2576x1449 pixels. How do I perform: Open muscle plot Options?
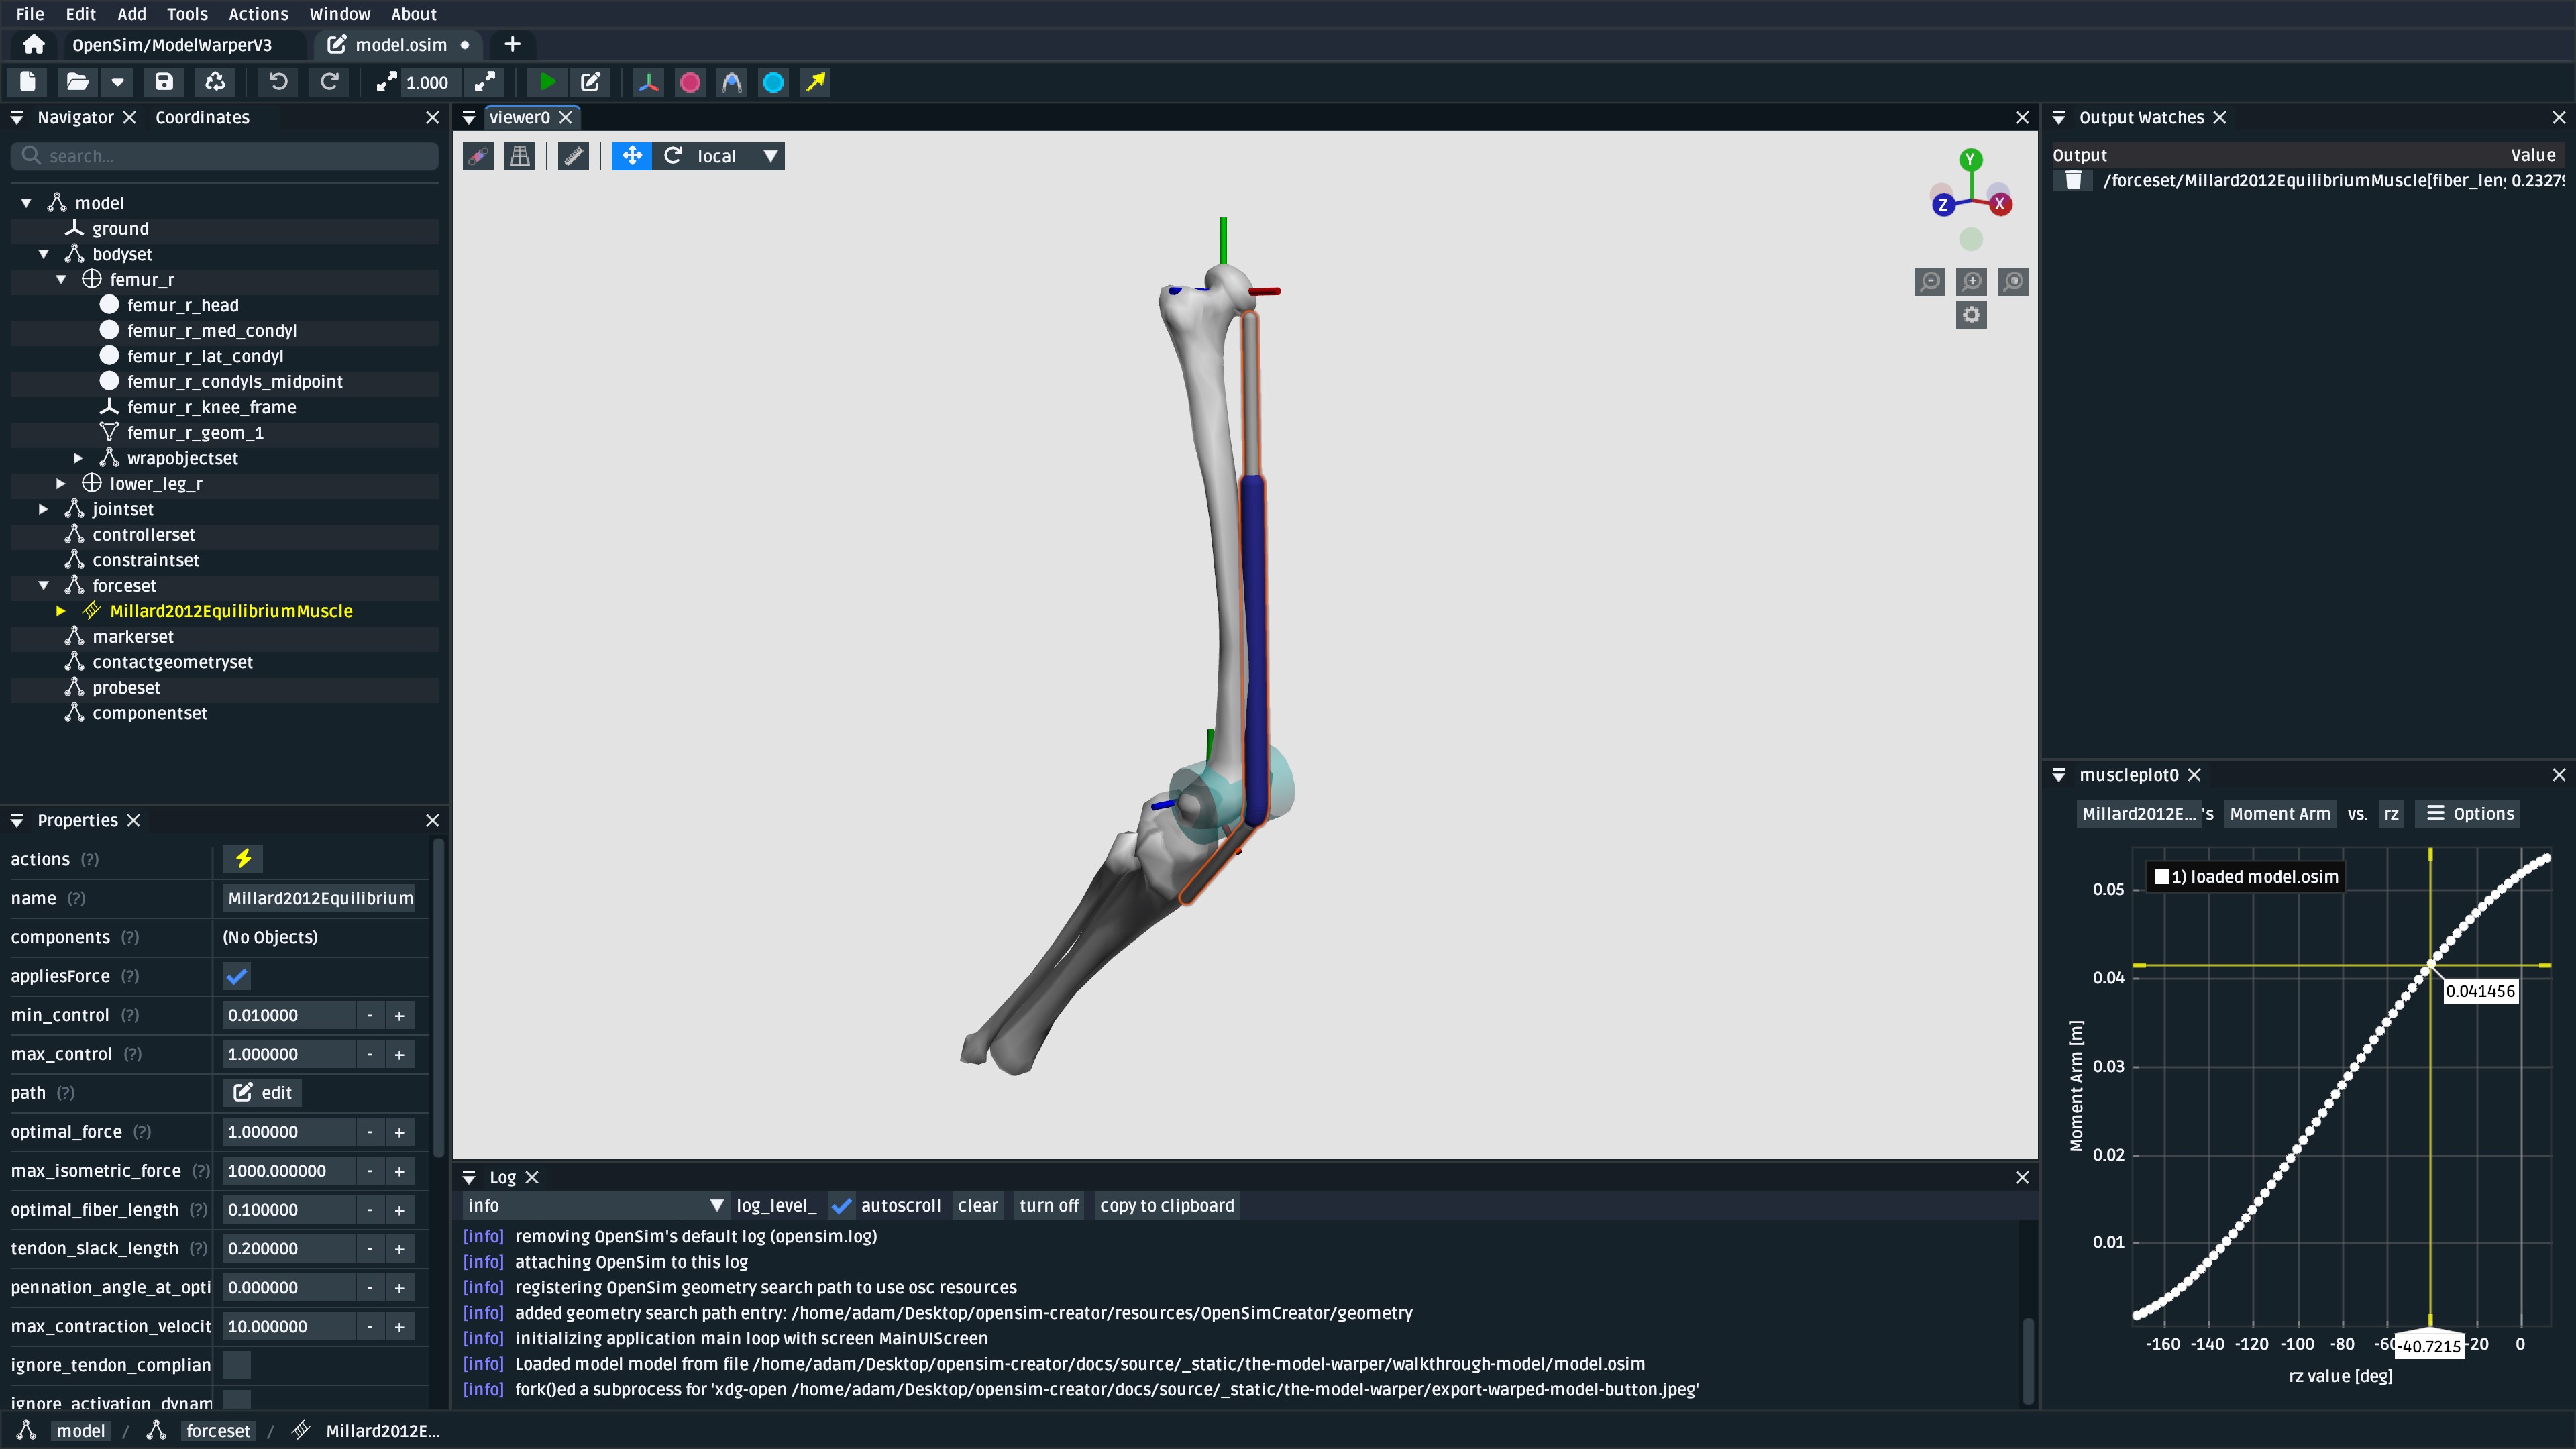point(2469,814)
